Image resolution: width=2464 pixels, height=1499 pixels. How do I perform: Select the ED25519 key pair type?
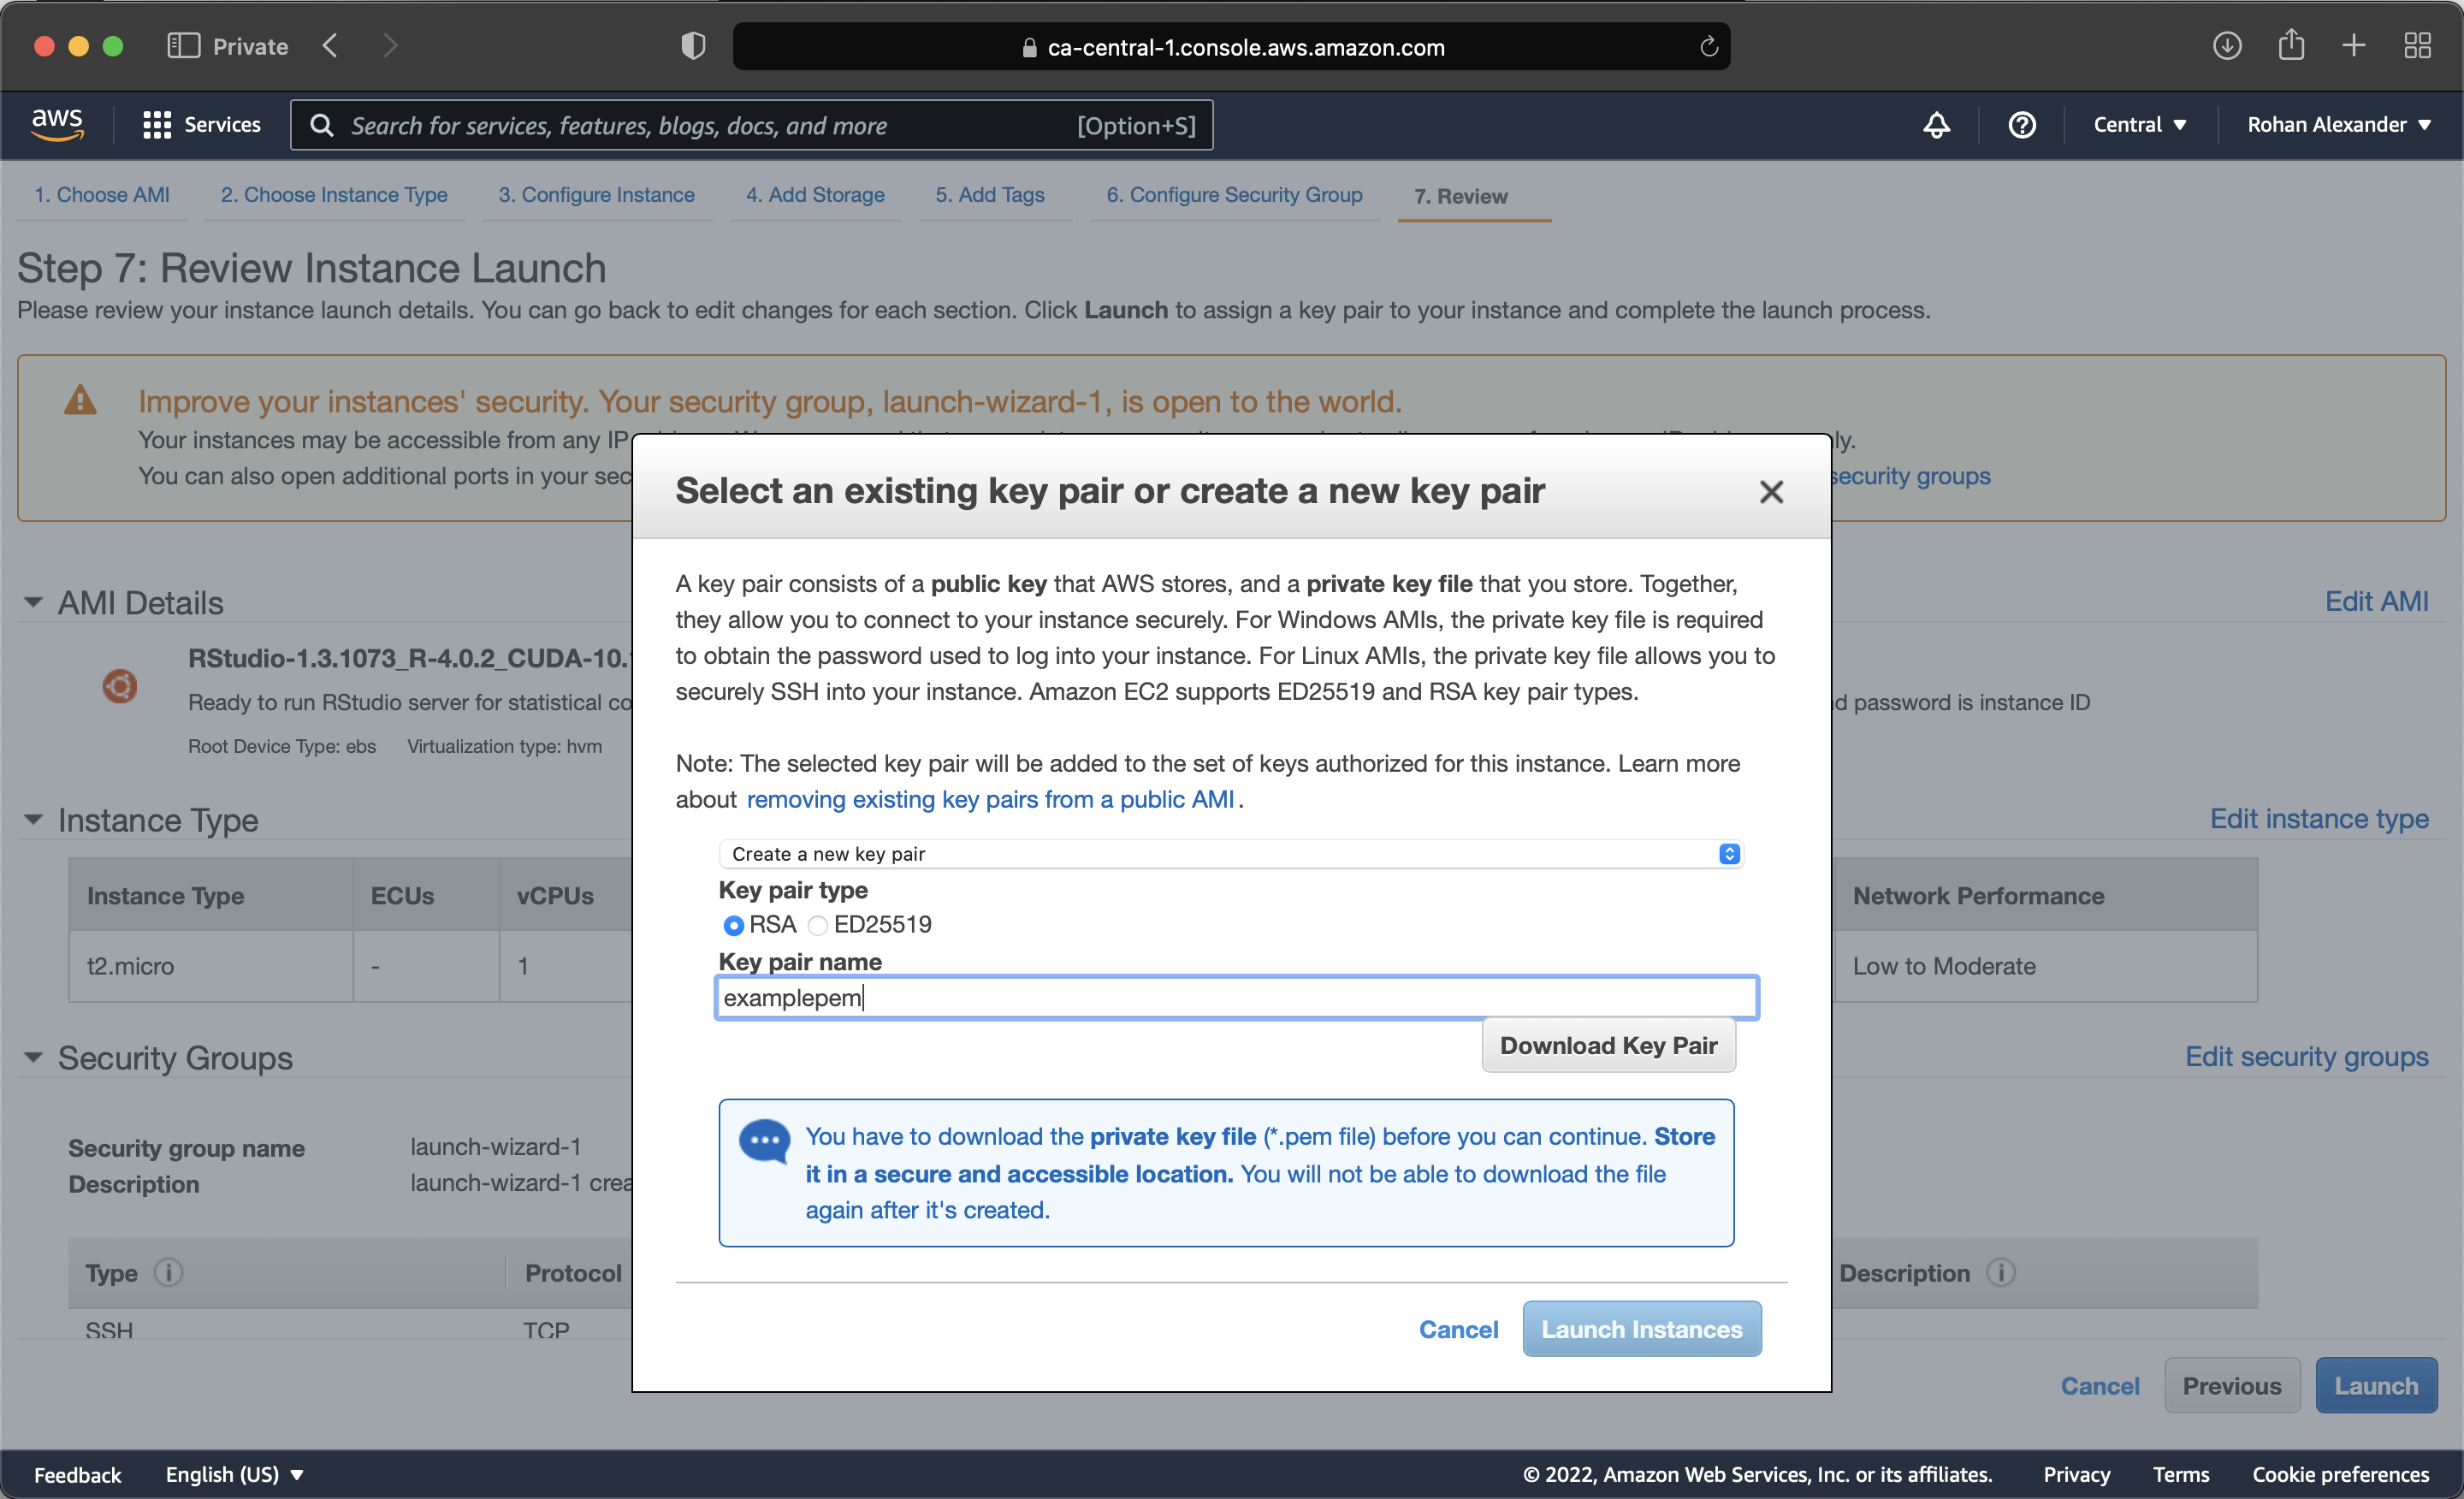(818, 925)
